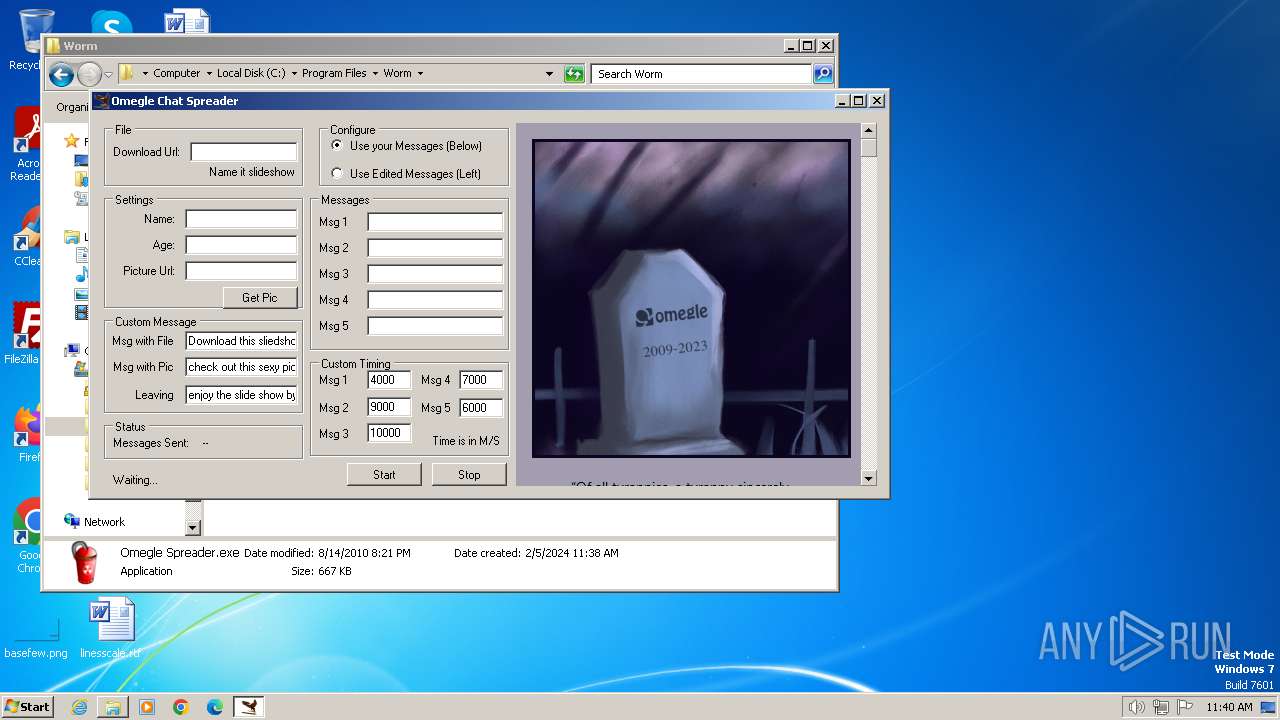Expand the Local Disk (C:) breadcrumb arrow

(x=294, y=74)
